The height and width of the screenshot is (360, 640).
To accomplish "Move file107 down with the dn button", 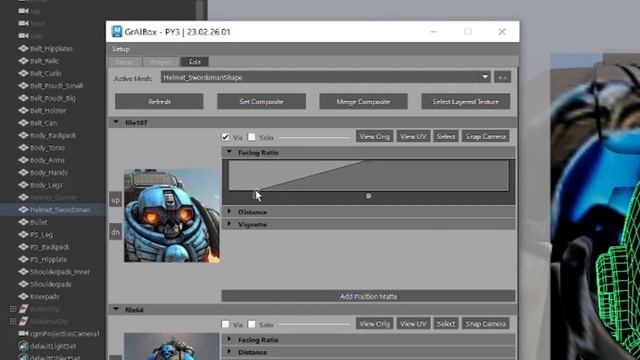I will 116,232.
